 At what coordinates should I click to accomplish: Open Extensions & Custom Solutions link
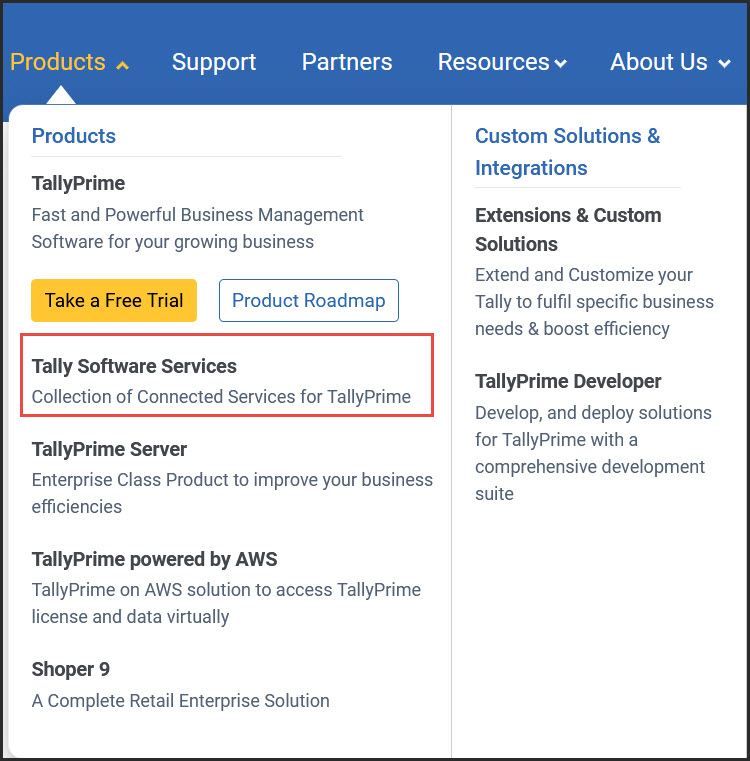pyautogui.click(x=568, y=230)
